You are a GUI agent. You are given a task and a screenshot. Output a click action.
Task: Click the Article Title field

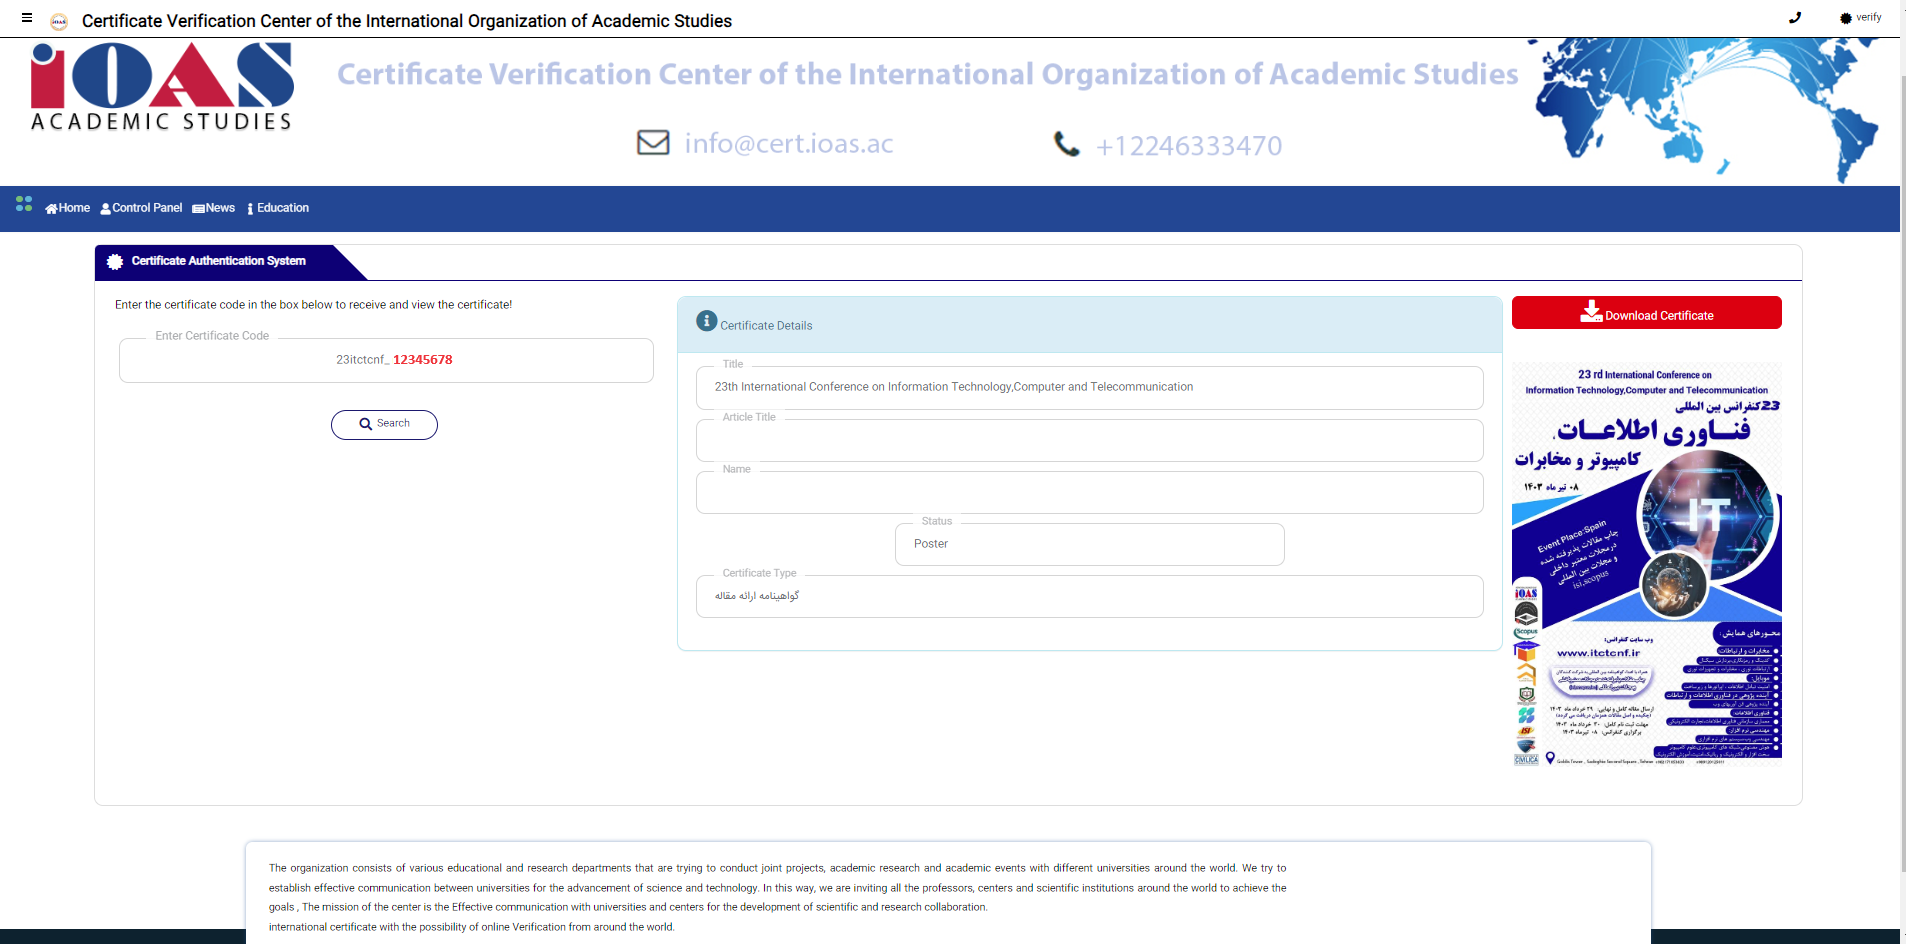(1089, 440)
